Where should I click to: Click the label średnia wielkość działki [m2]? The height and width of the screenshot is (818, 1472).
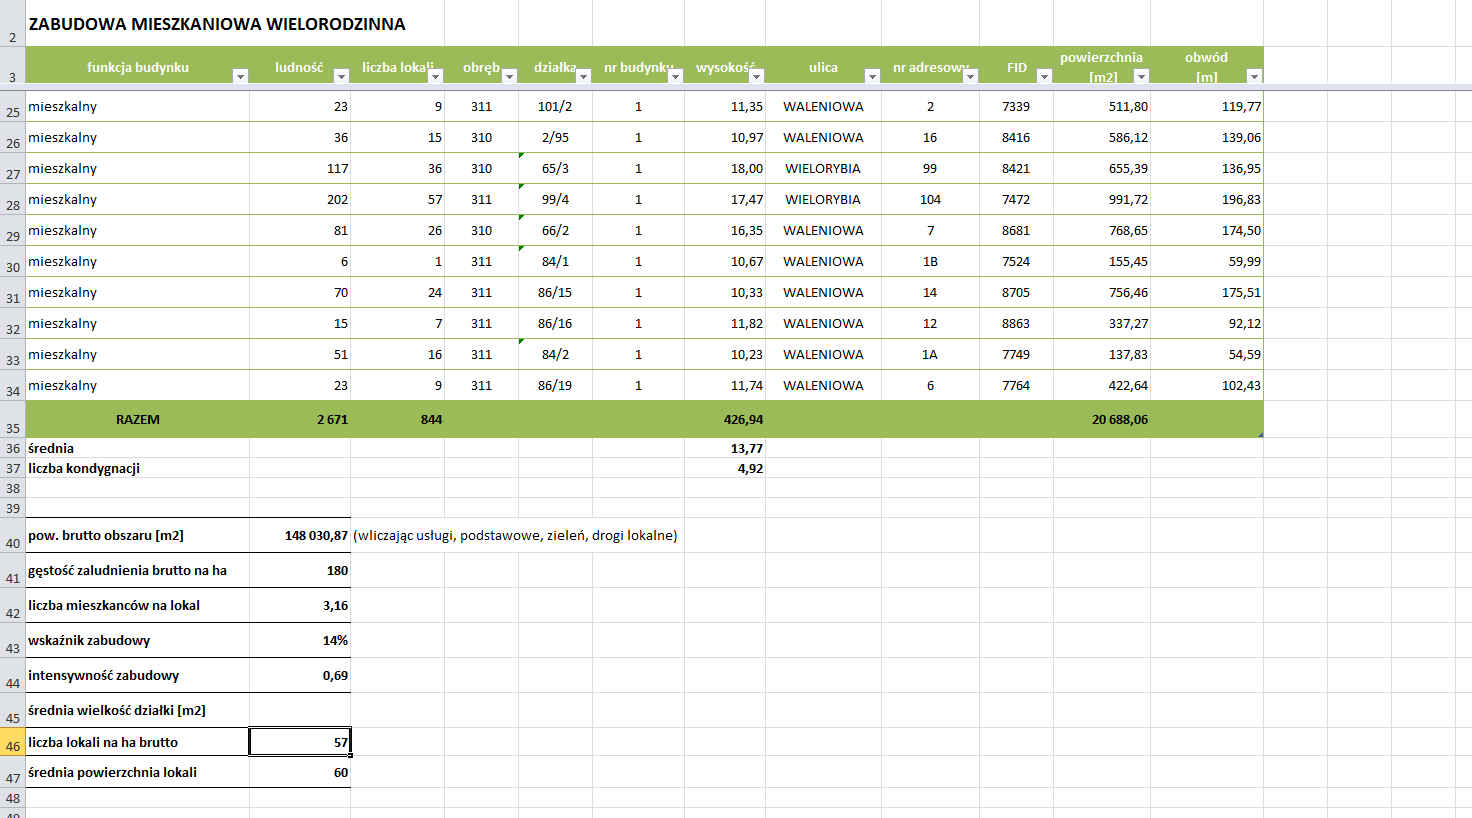tap(117, 711)
